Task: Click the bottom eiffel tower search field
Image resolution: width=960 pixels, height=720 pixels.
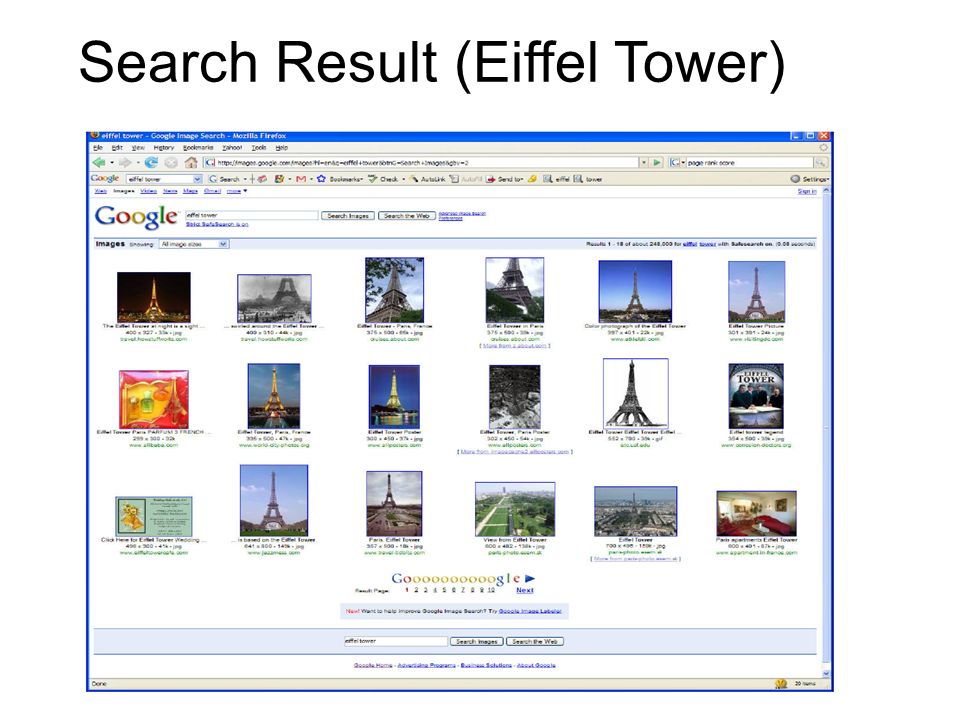Action: pos(396,641)
